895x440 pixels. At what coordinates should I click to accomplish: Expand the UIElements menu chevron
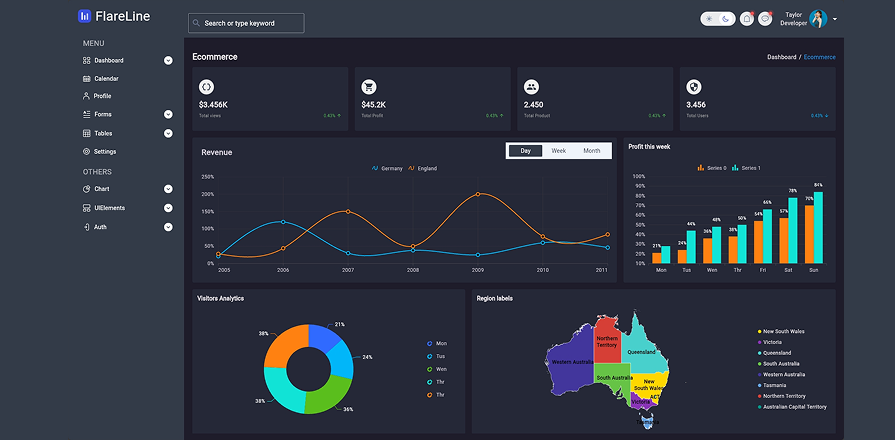pyautogui.click(x=168, y=208)
